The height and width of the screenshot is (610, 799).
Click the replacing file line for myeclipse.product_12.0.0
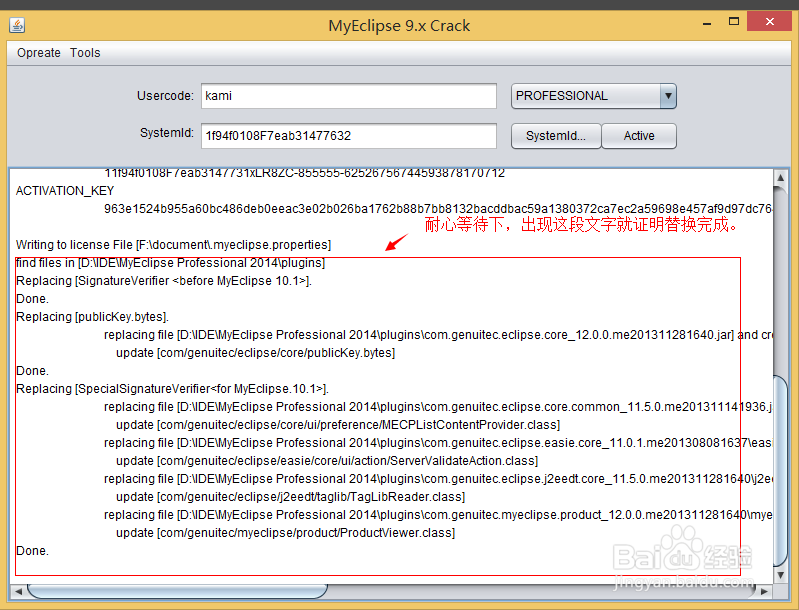438,515
